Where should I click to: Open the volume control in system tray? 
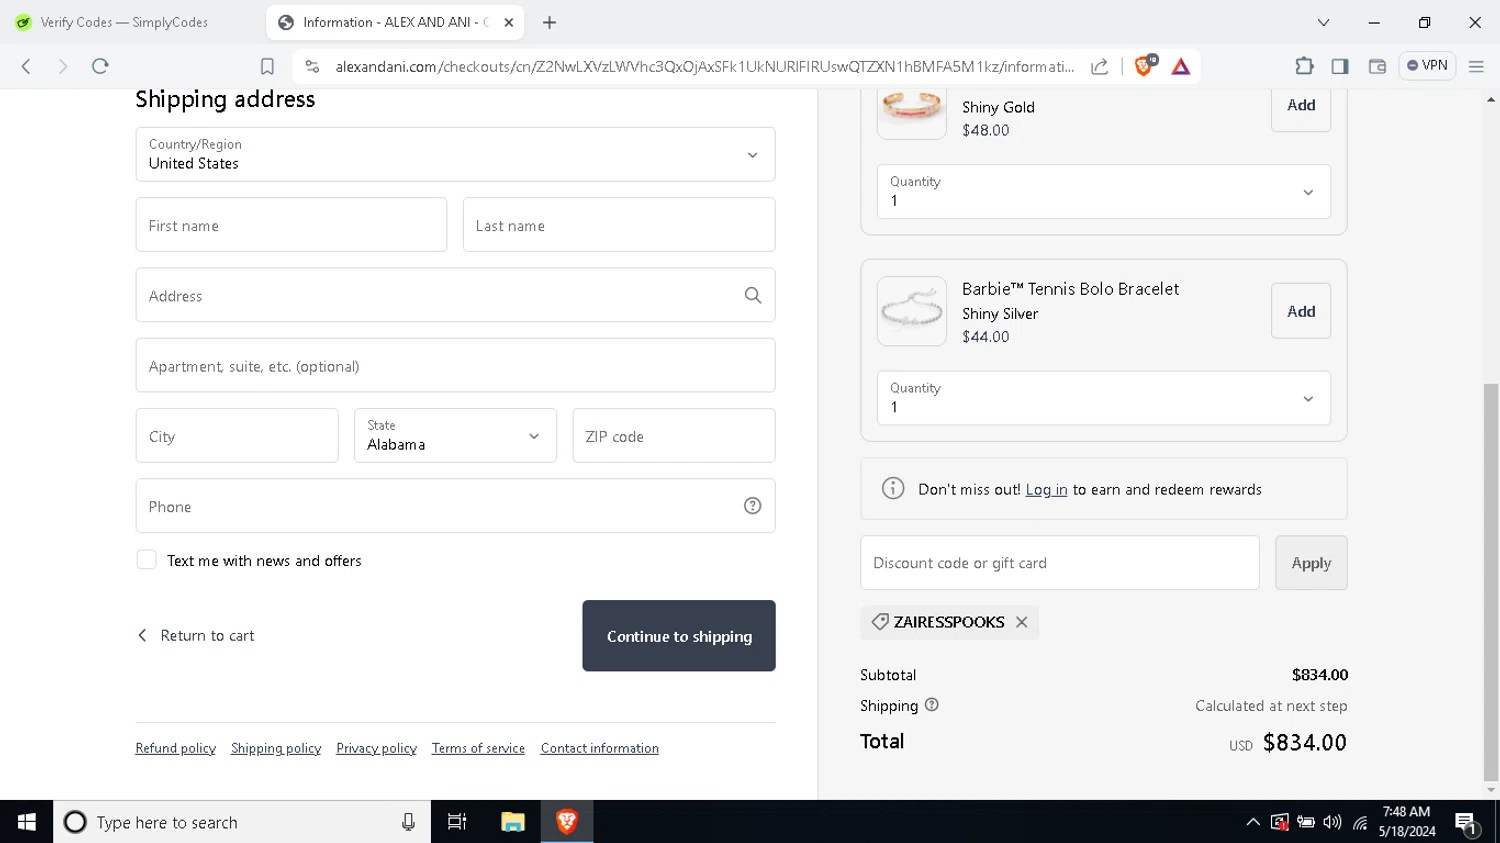1332,822
